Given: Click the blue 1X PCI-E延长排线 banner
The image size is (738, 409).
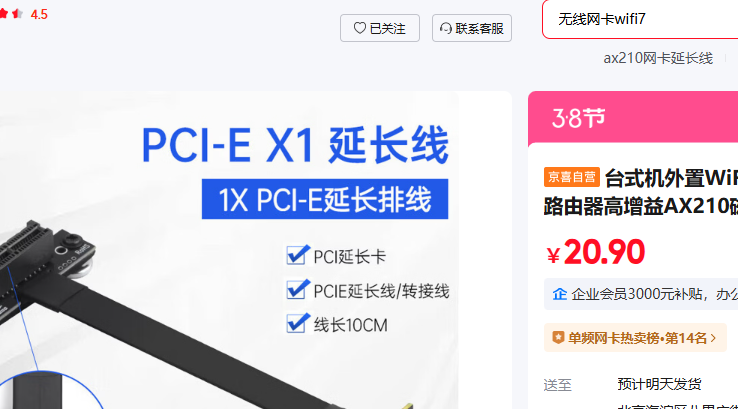Looking at the screenshot, I should pos(325,199).
